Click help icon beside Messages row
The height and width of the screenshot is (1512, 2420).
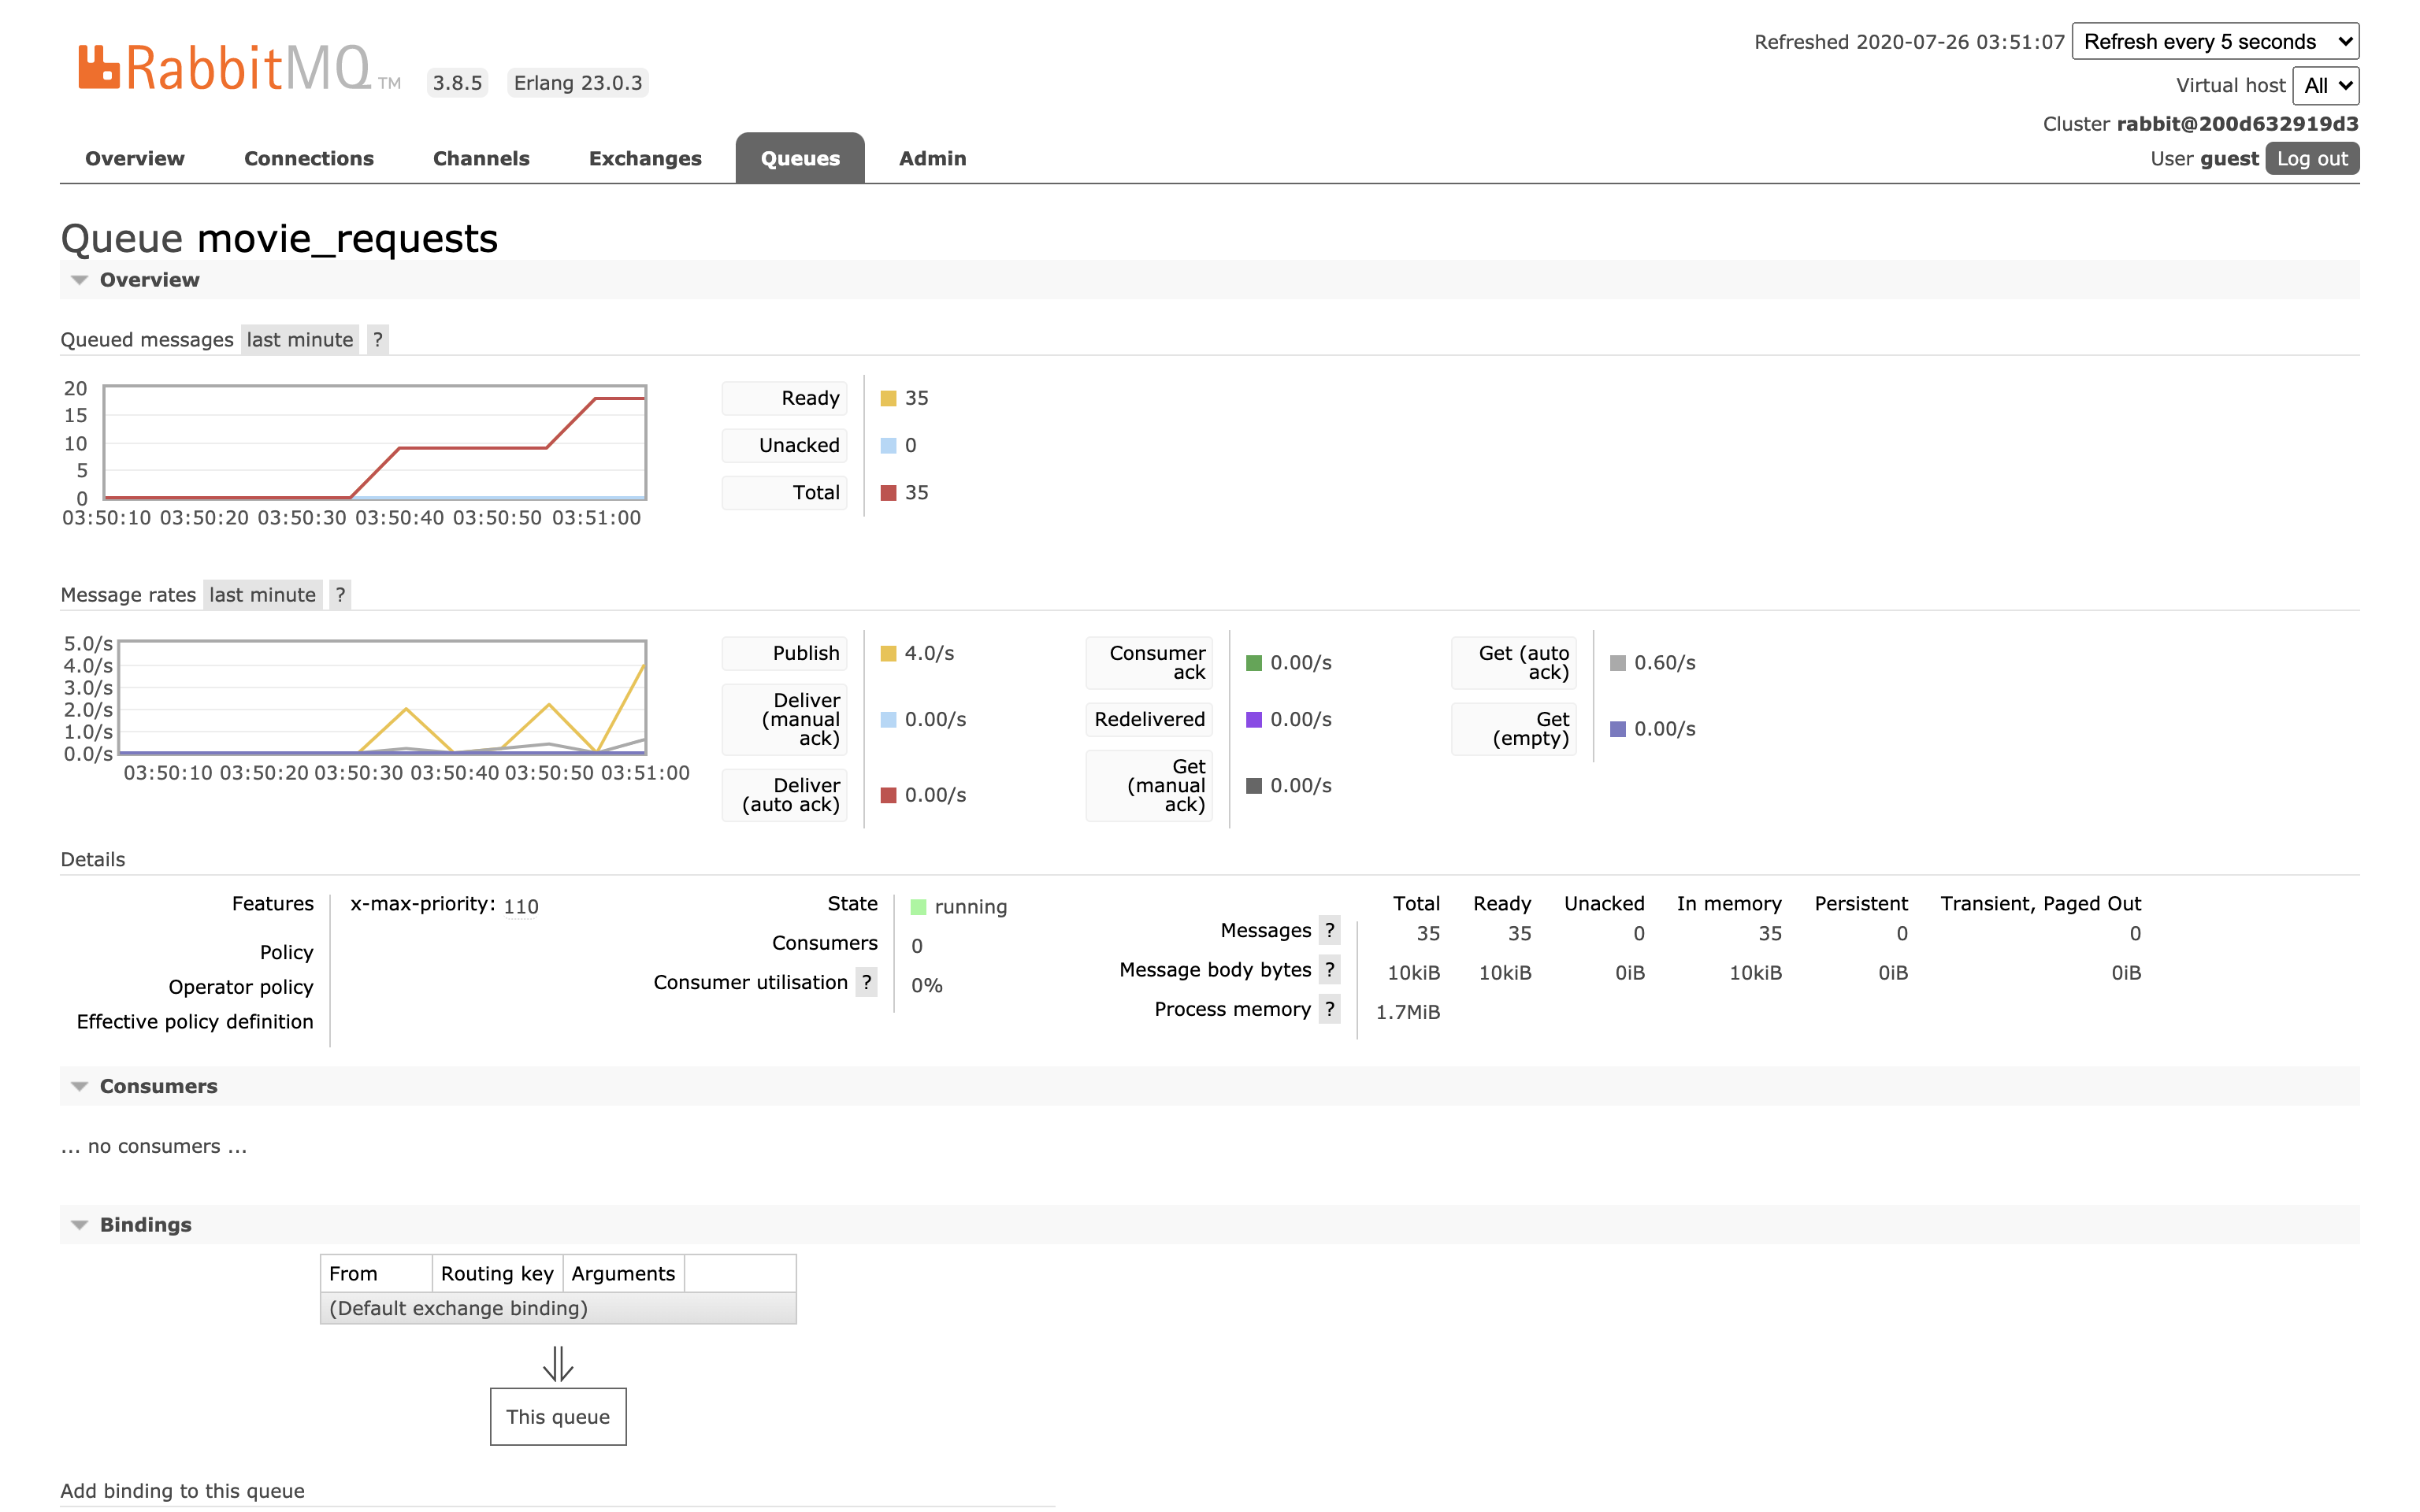tap(1329, 930)
